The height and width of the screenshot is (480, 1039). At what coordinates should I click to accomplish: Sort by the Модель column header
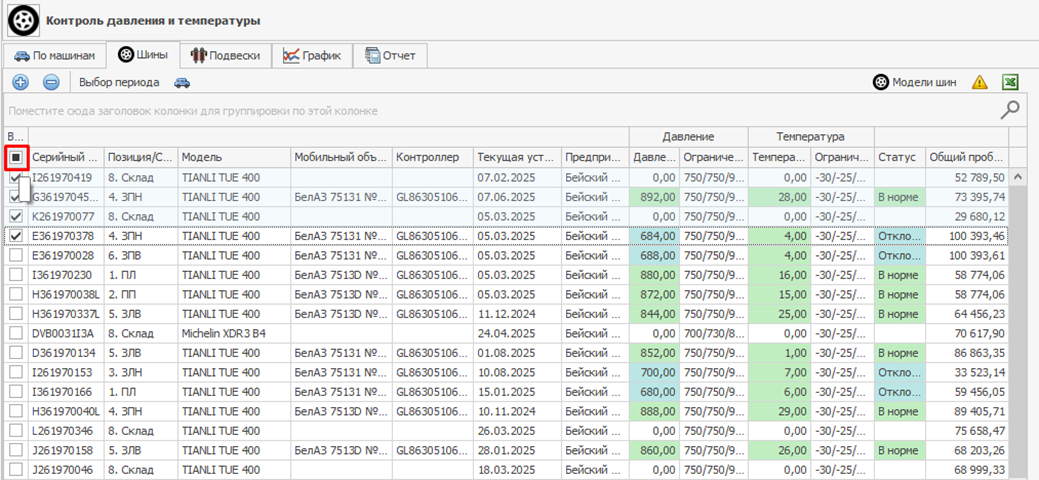pos(233,157)
